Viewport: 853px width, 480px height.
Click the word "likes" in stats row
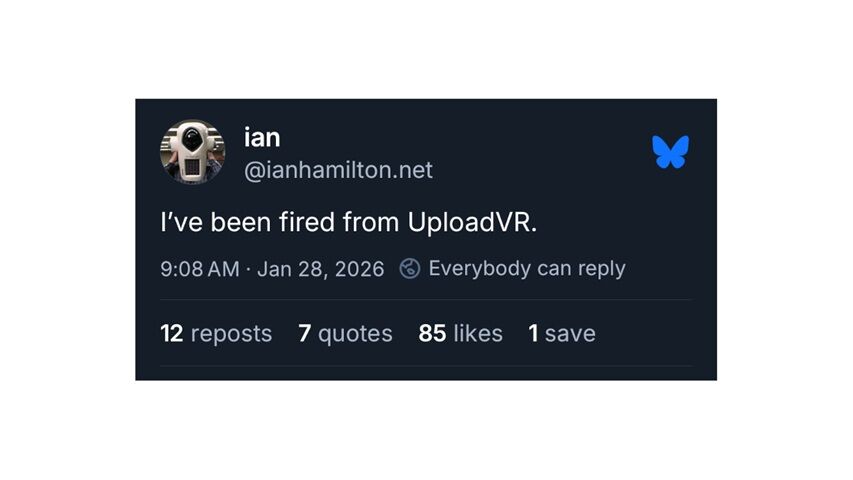(478, 333)
